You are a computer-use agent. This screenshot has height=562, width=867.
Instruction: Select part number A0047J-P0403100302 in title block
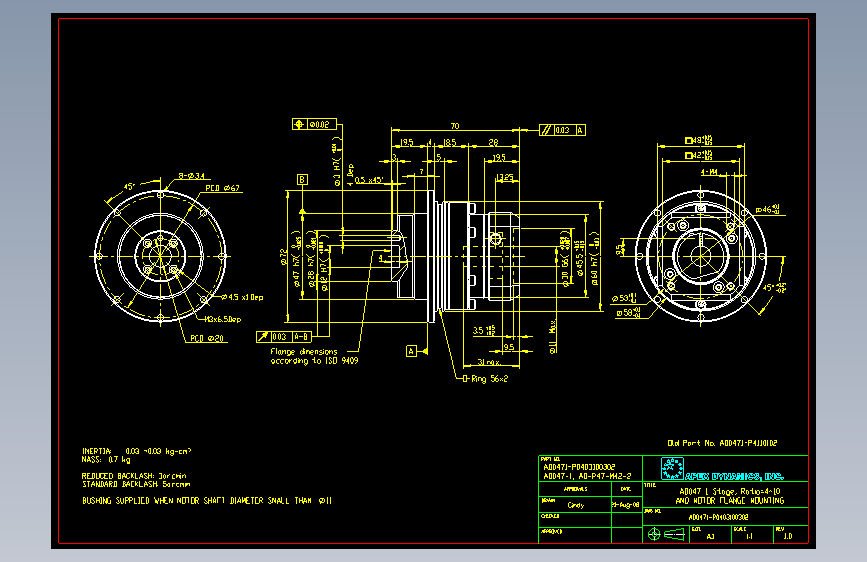tap(579, 467)
